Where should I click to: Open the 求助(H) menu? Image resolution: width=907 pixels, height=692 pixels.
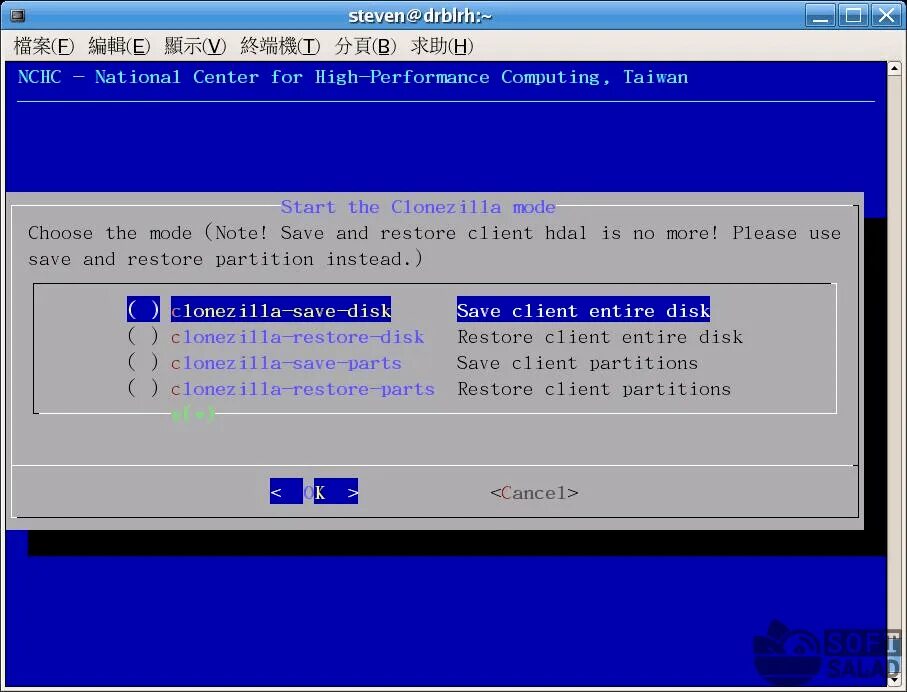click(442, 46)
